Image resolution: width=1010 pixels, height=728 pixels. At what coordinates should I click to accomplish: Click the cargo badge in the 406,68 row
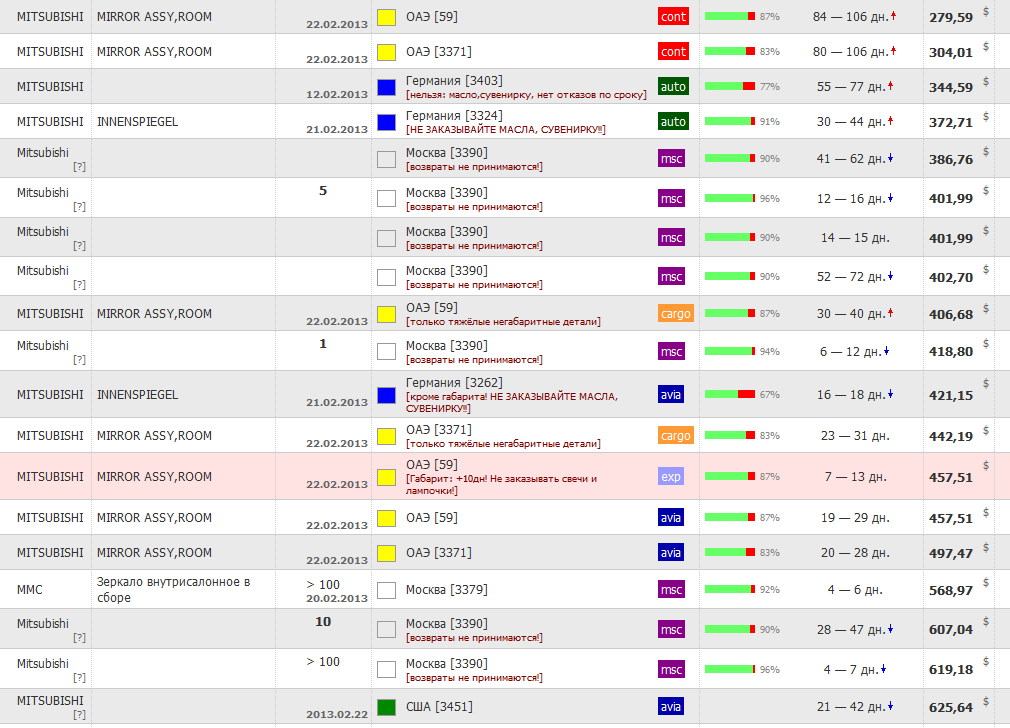point(676,314)
